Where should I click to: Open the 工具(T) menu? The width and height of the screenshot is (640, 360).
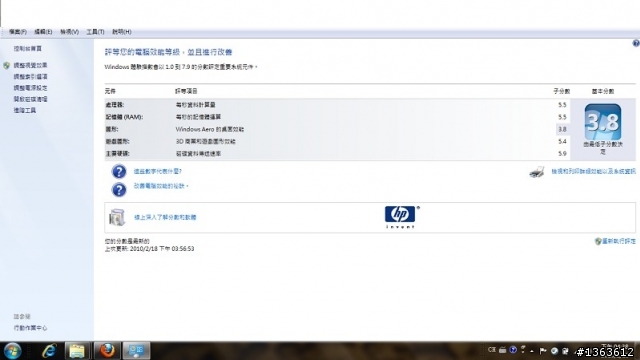click(95, 32)
